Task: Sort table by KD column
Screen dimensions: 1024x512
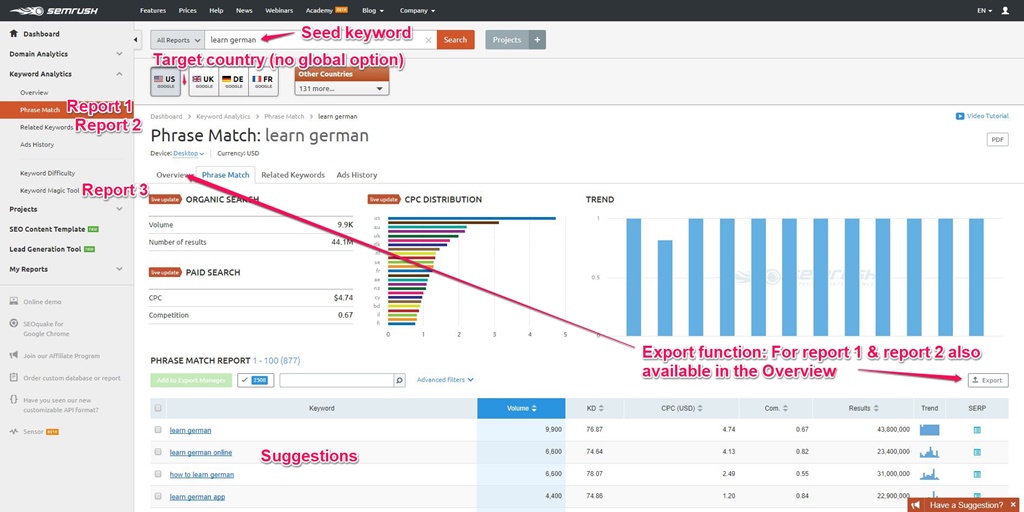Action: [x=594, y=408]
